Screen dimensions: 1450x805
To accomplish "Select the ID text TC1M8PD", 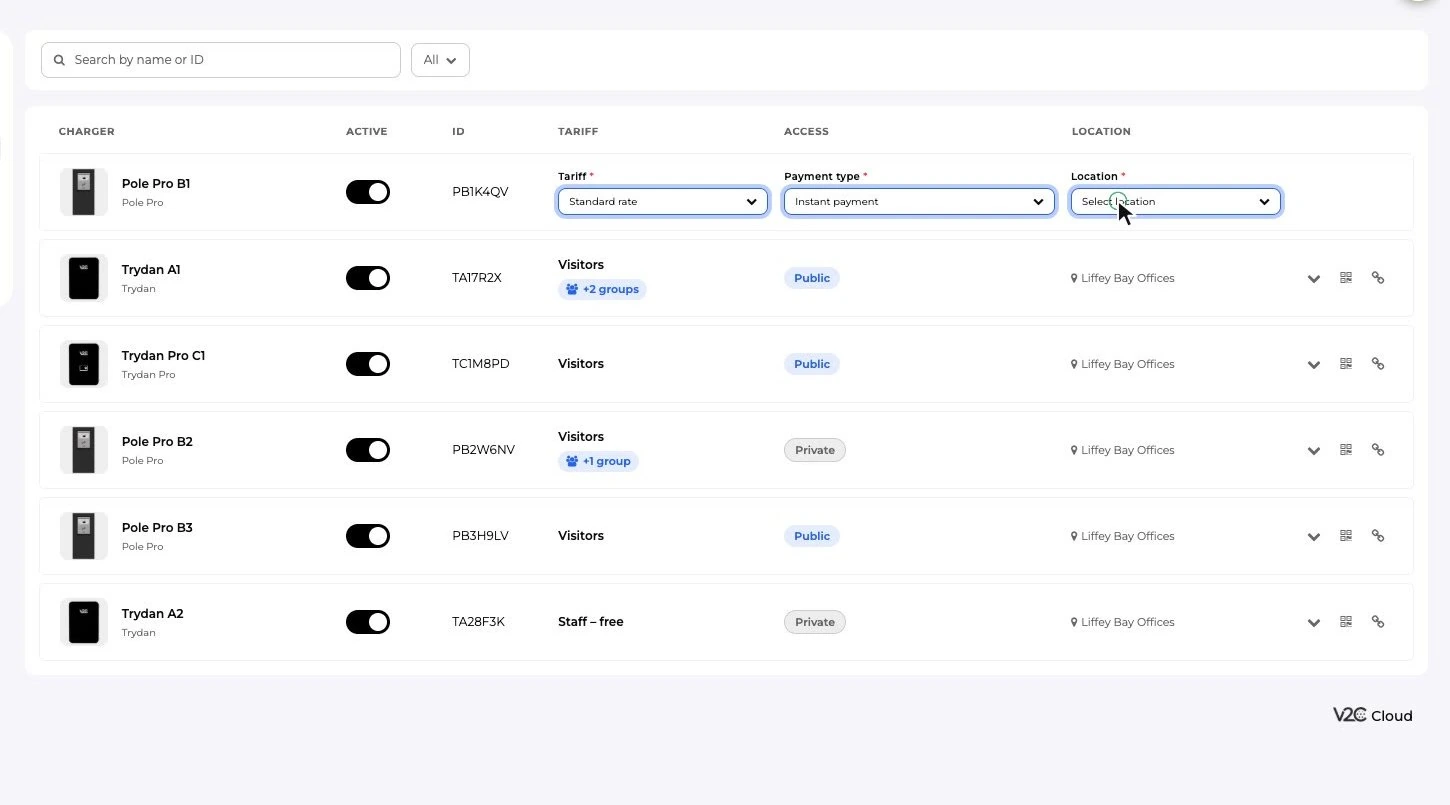I will (x=481, y=364).
